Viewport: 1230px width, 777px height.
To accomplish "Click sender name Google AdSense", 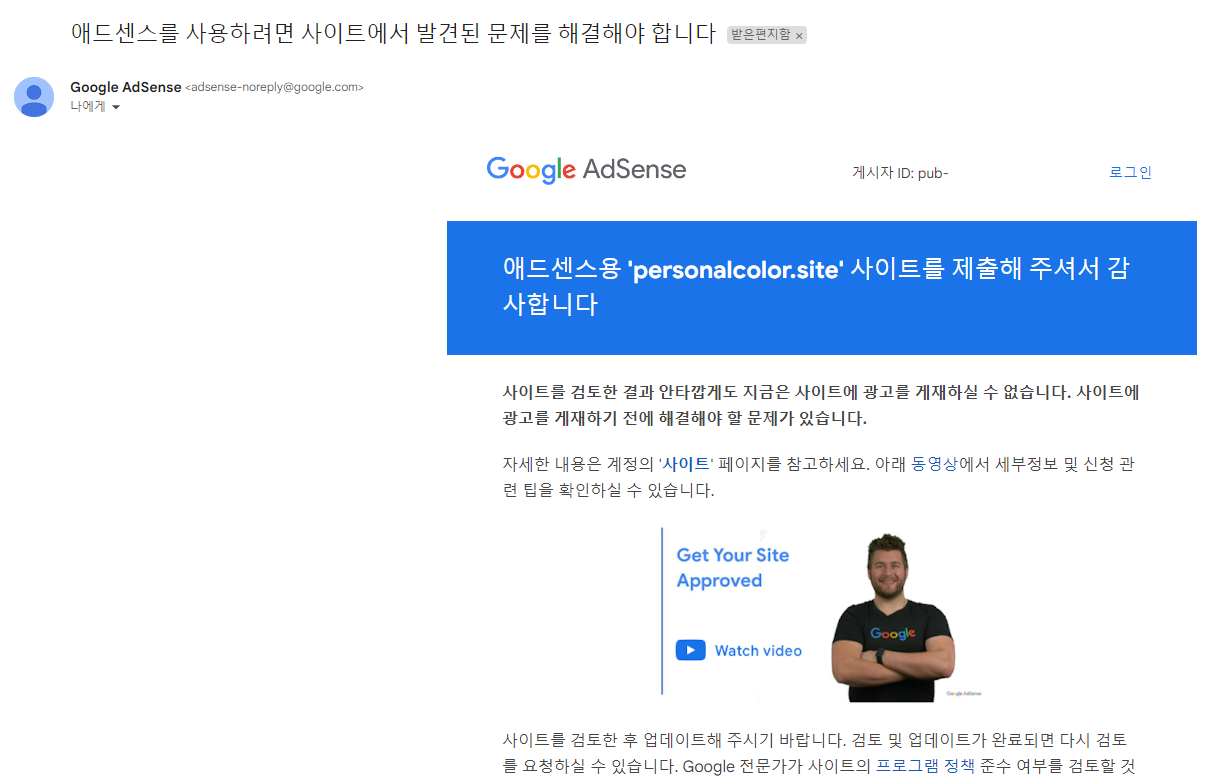I will coord(126,87).
